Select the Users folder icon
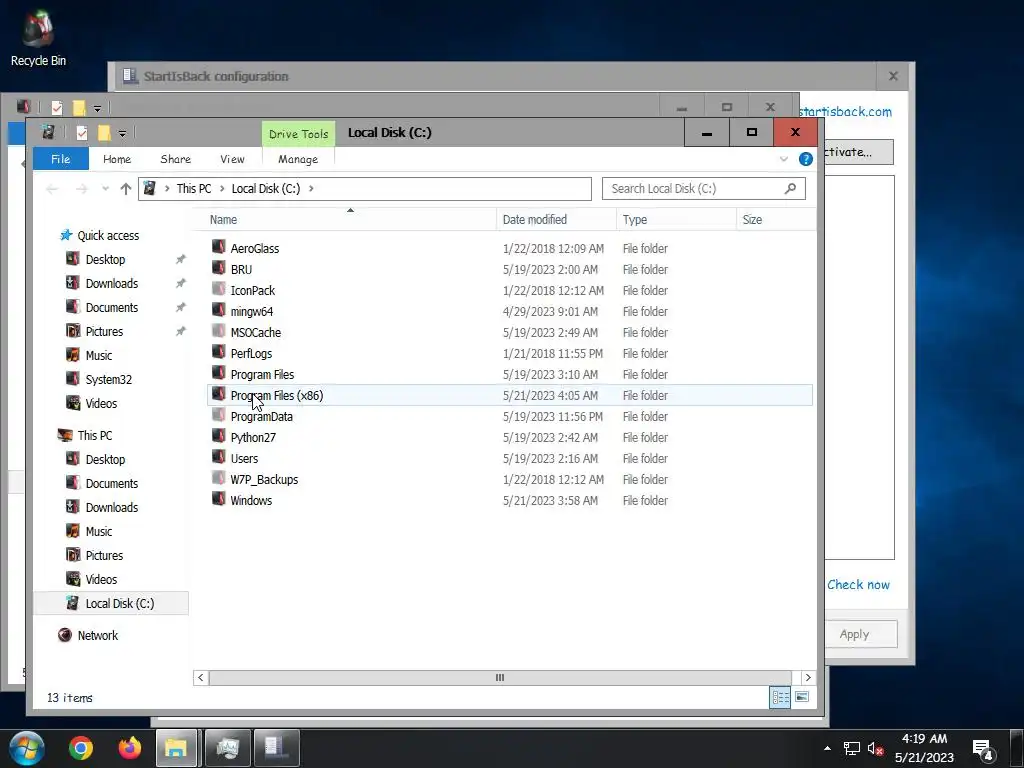Viewport: 1024px width, 768px height. pos(219,458)
